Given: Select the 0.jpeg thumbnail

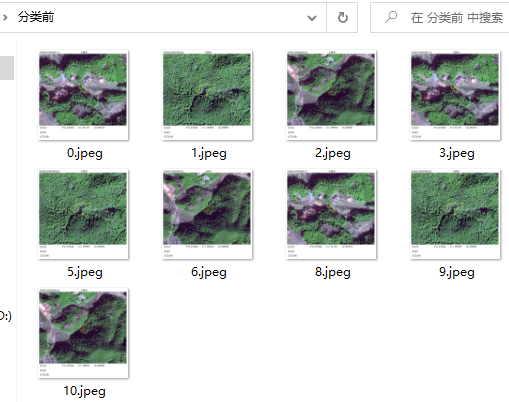Looking at the screenshot, I should click(83, 95).
